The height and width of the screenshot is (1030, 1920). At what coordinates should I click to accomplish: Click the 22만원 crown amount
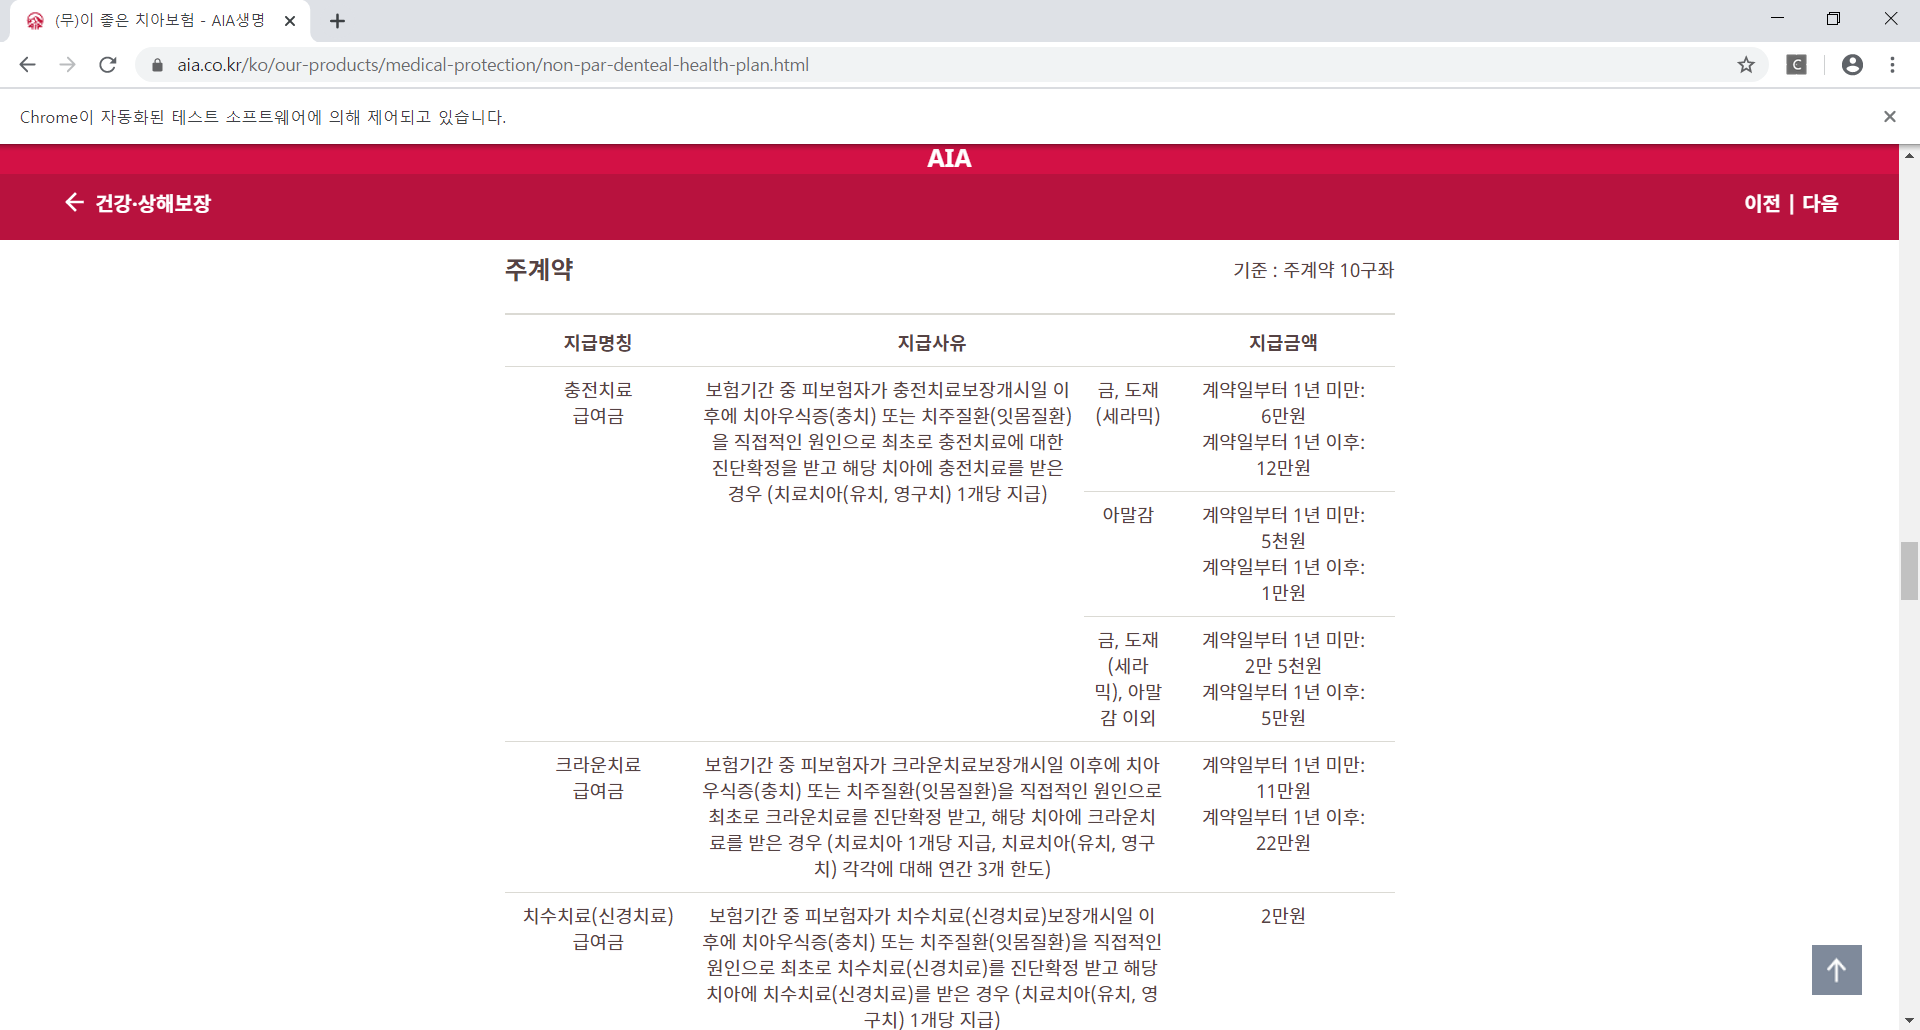pyautogui.click(x=1283, y=843)
